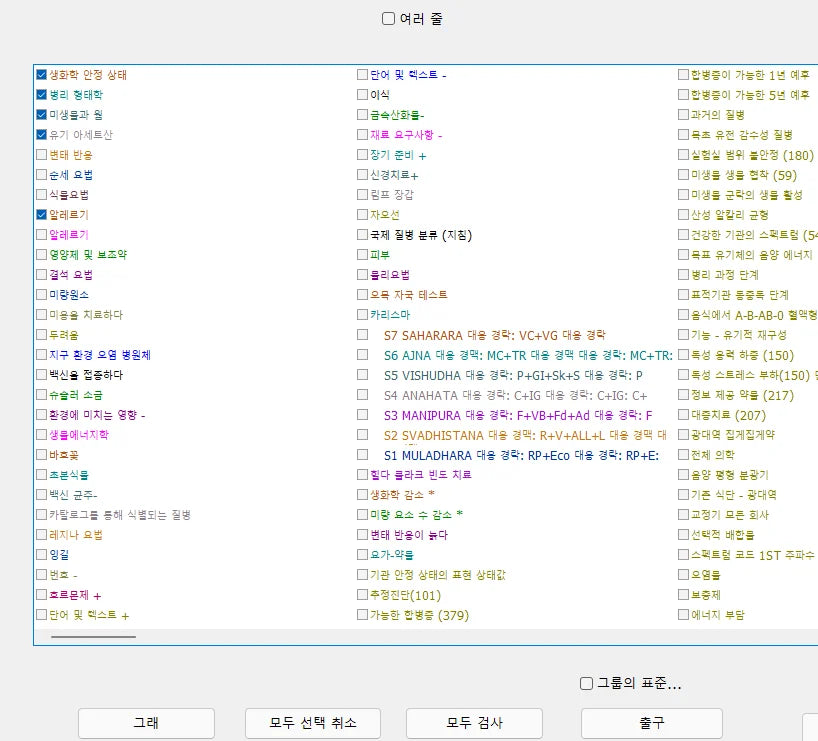Click the list's horizontal scrollbar thumb
This screenshot has width=818, height=741.
(93, 636)
